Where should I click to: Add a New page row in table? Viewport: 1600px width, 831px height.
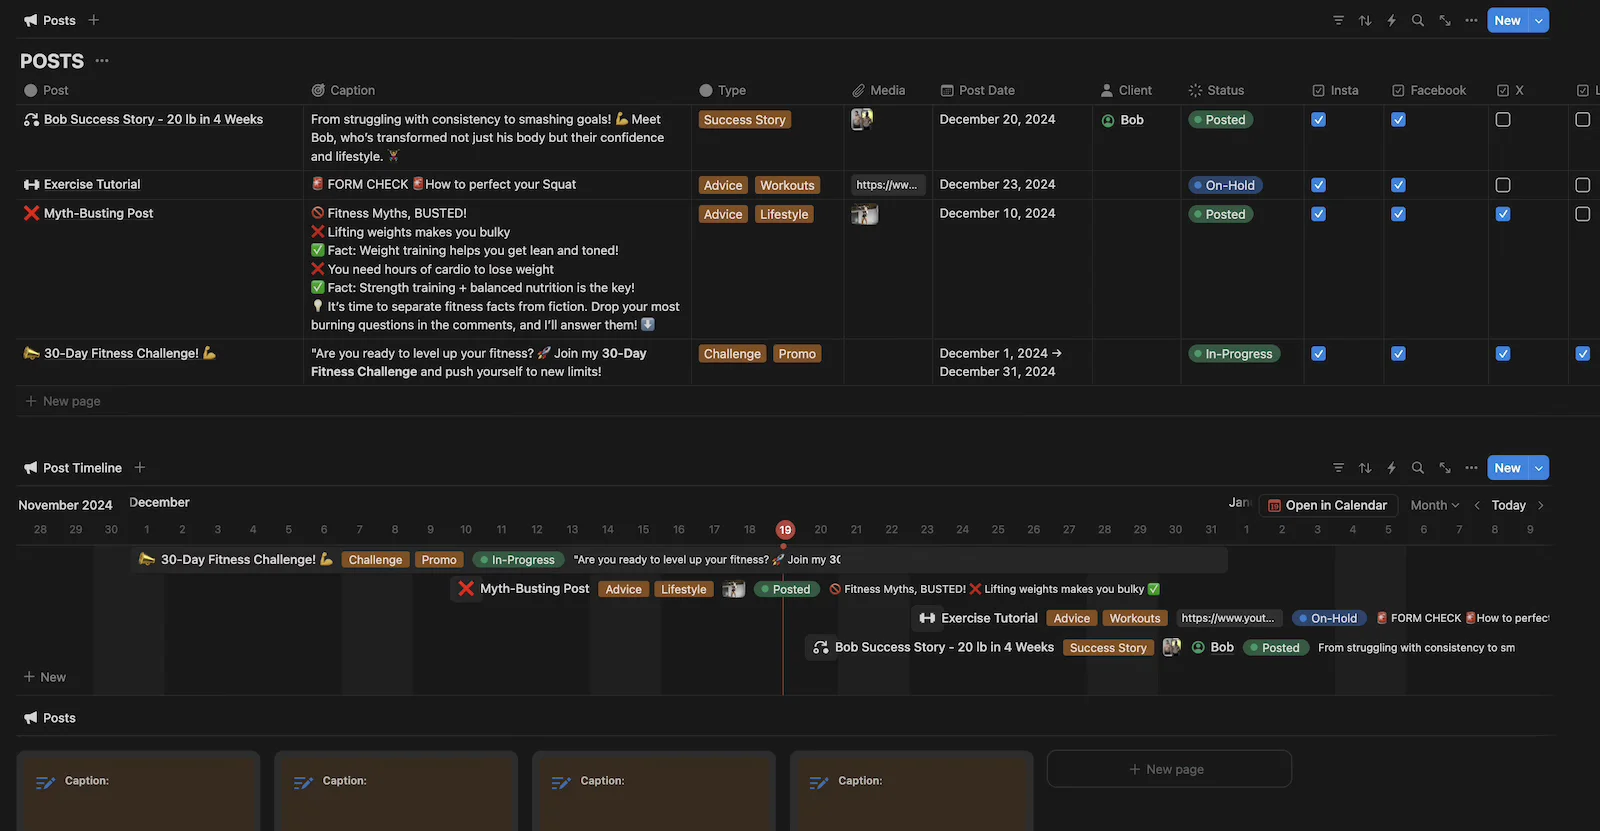tap(62, 401)
